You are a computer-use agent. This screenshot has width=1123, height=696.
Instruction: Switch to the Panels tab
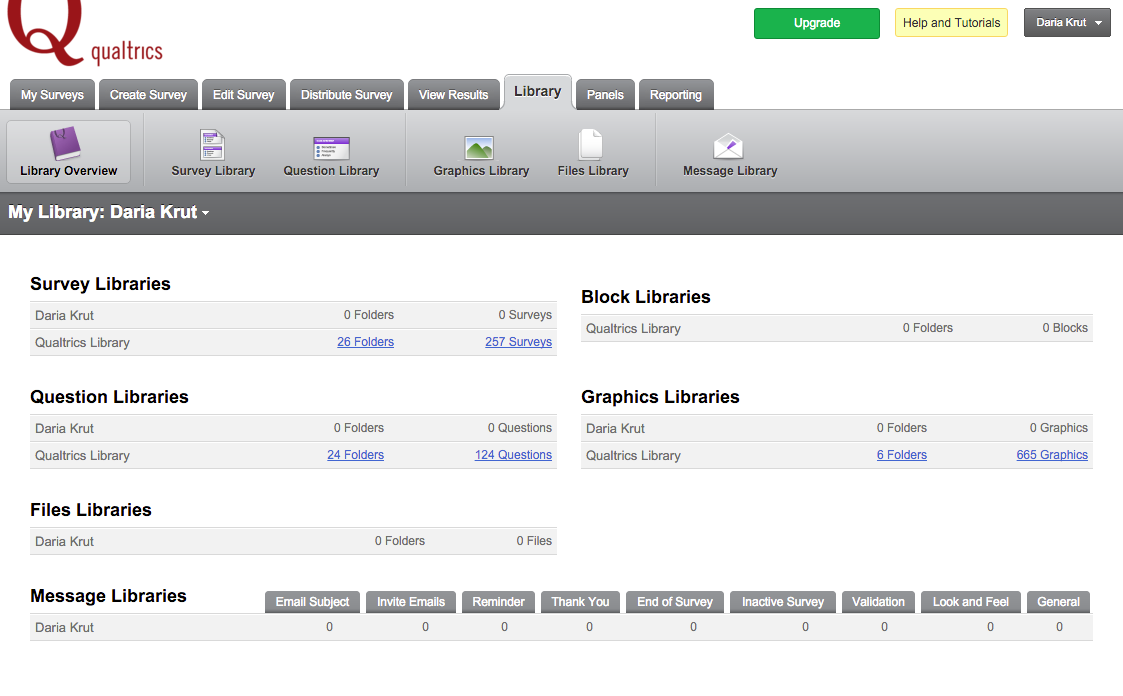(605, 95)
